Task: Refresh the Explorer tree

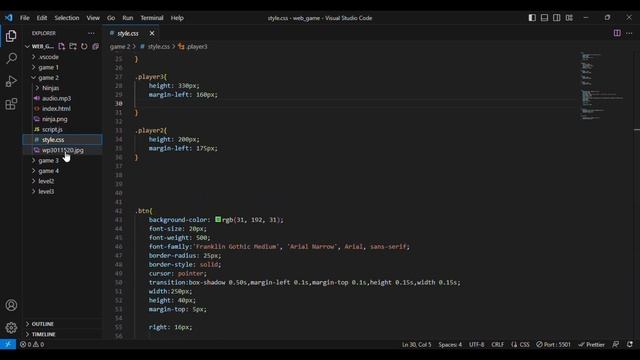Action: 84,47
